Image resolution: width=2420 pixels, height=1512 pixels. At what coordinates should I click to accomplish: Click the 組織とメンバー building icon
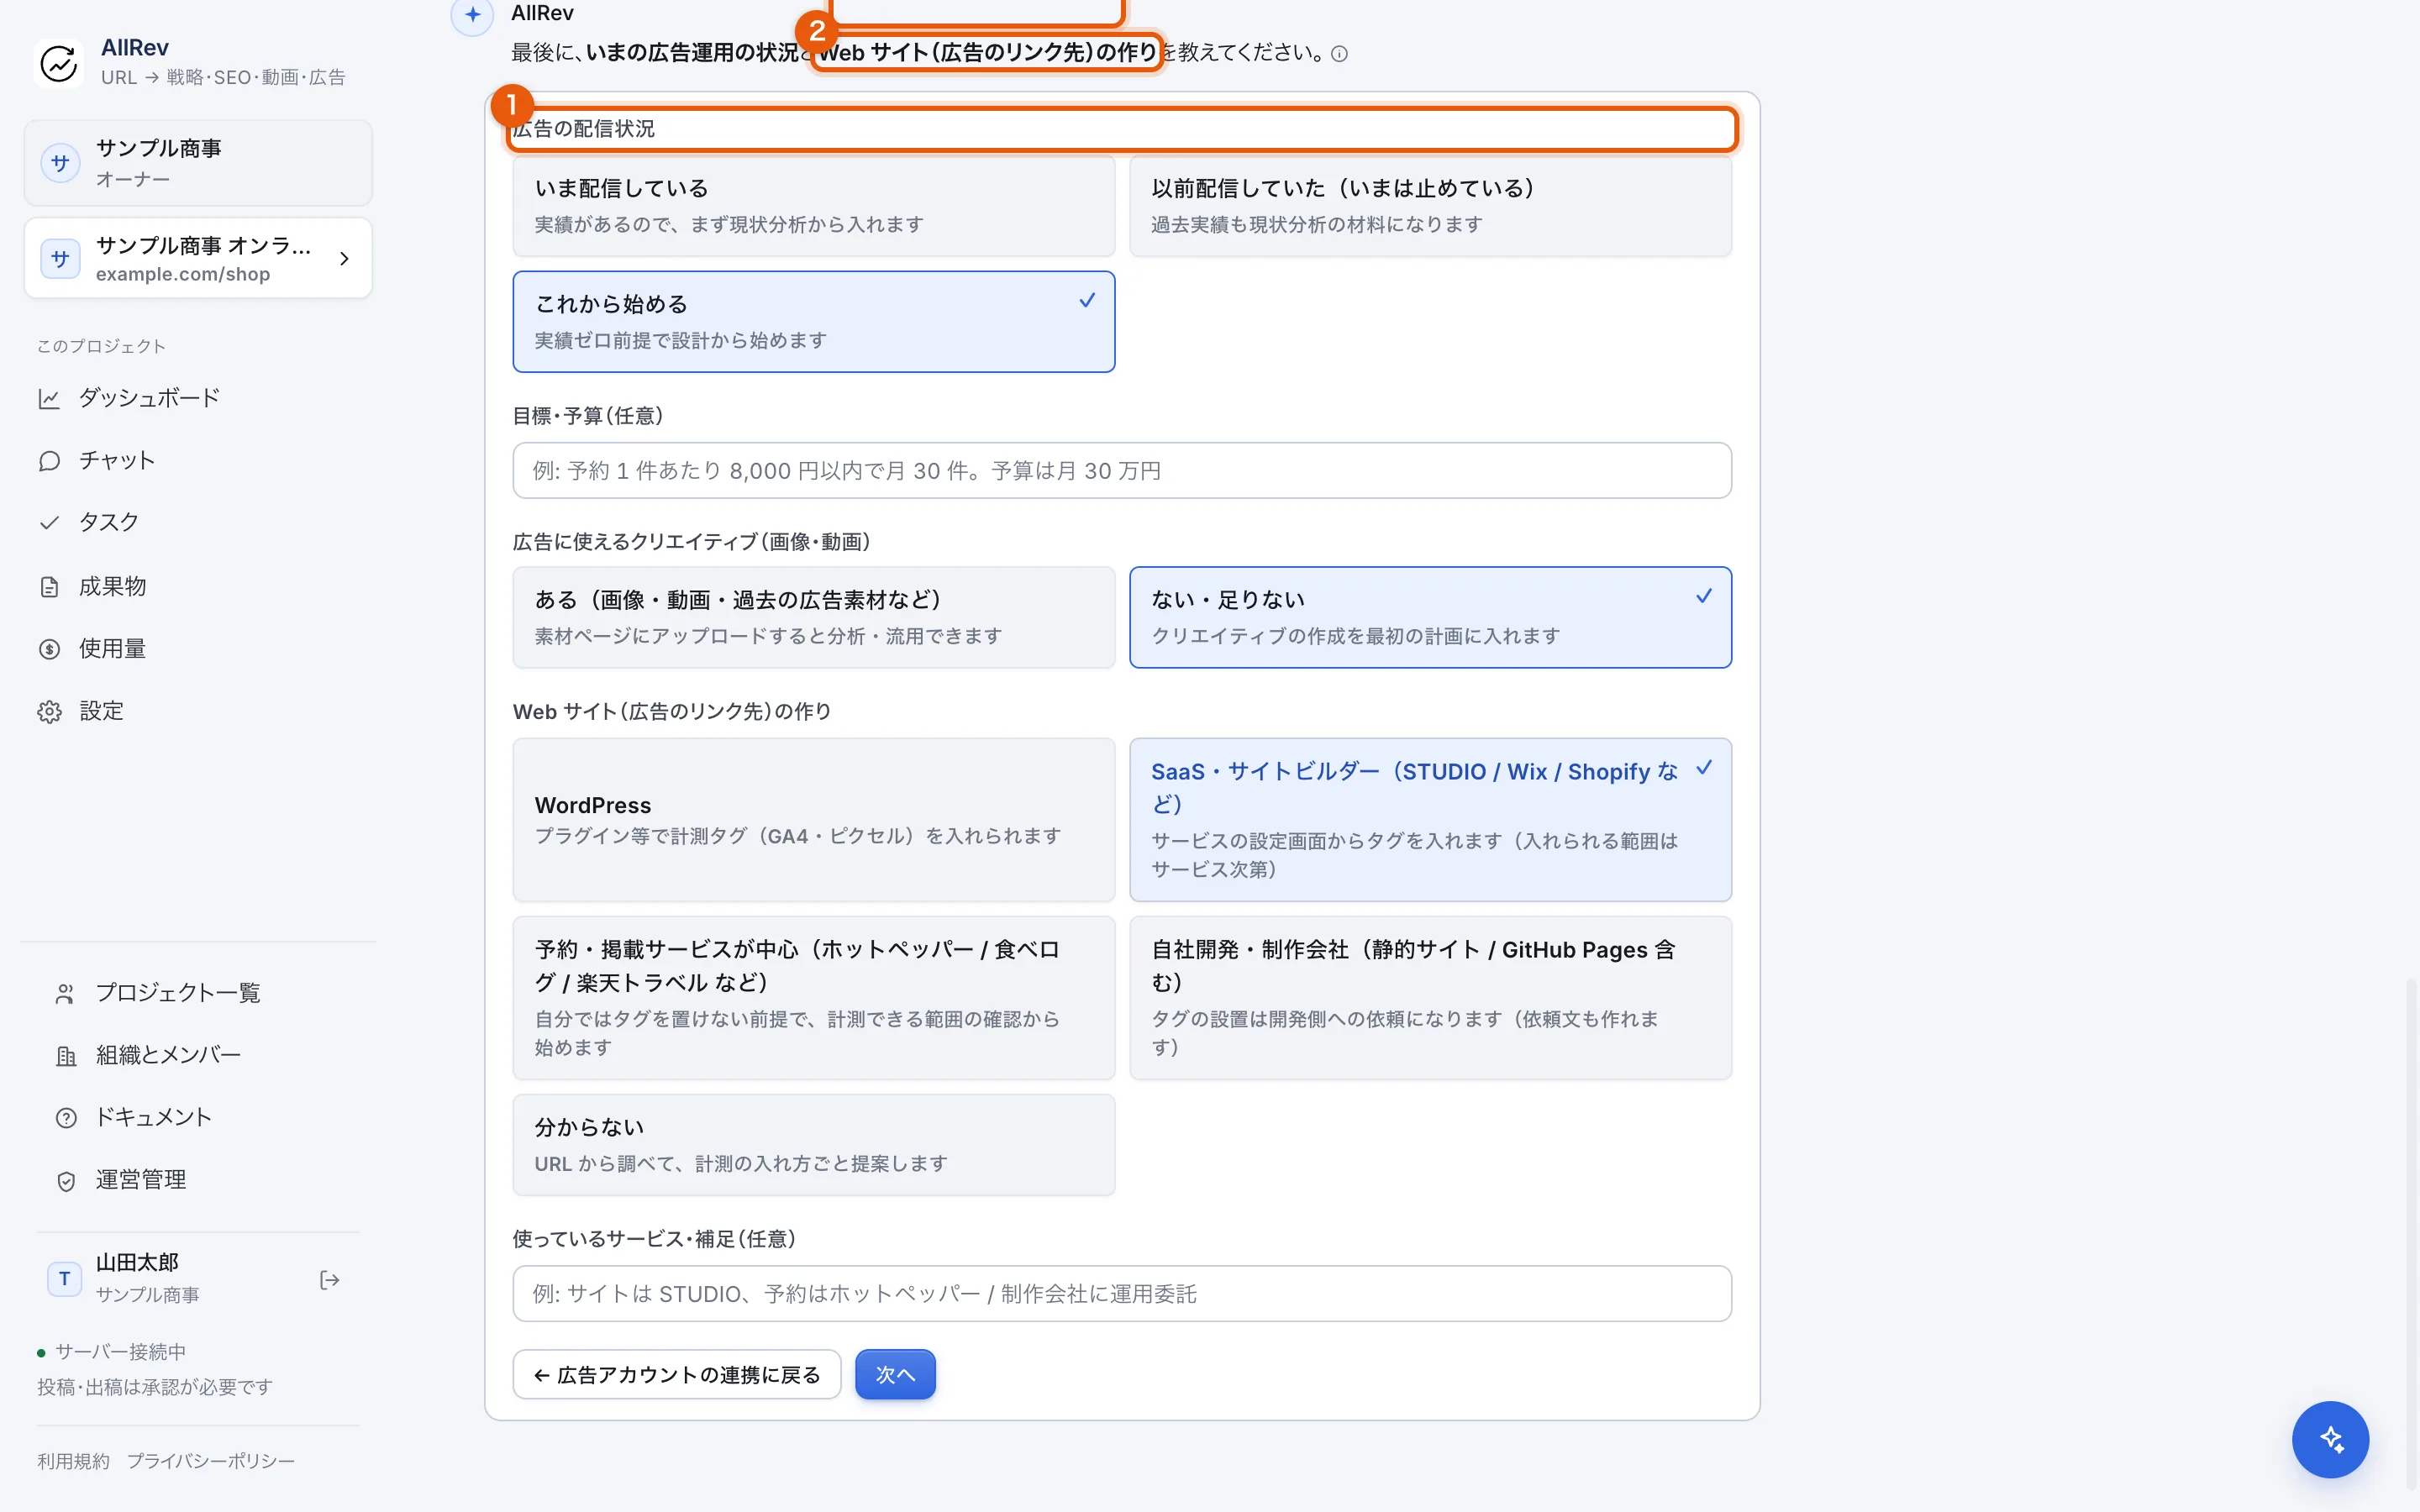pyautogui.click(x=66, y=1056)
